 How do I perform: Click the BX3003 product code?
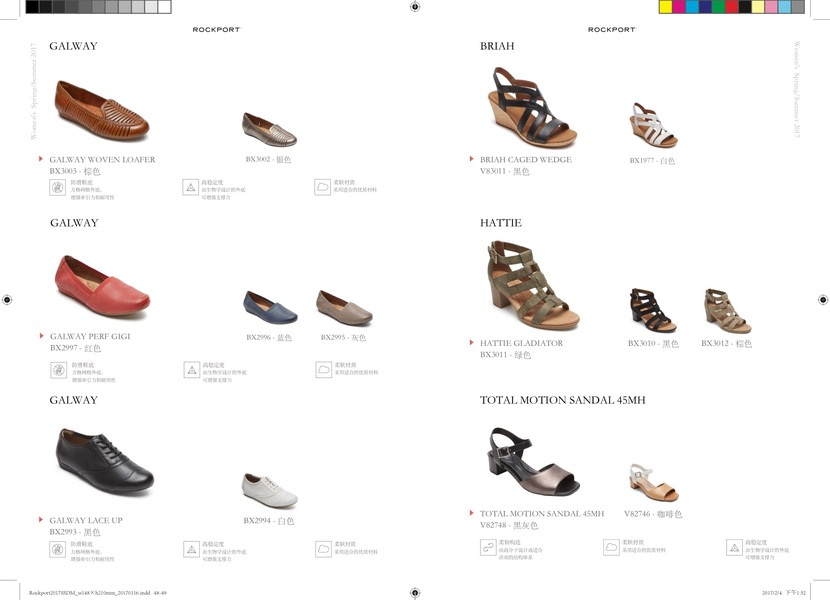63,171
